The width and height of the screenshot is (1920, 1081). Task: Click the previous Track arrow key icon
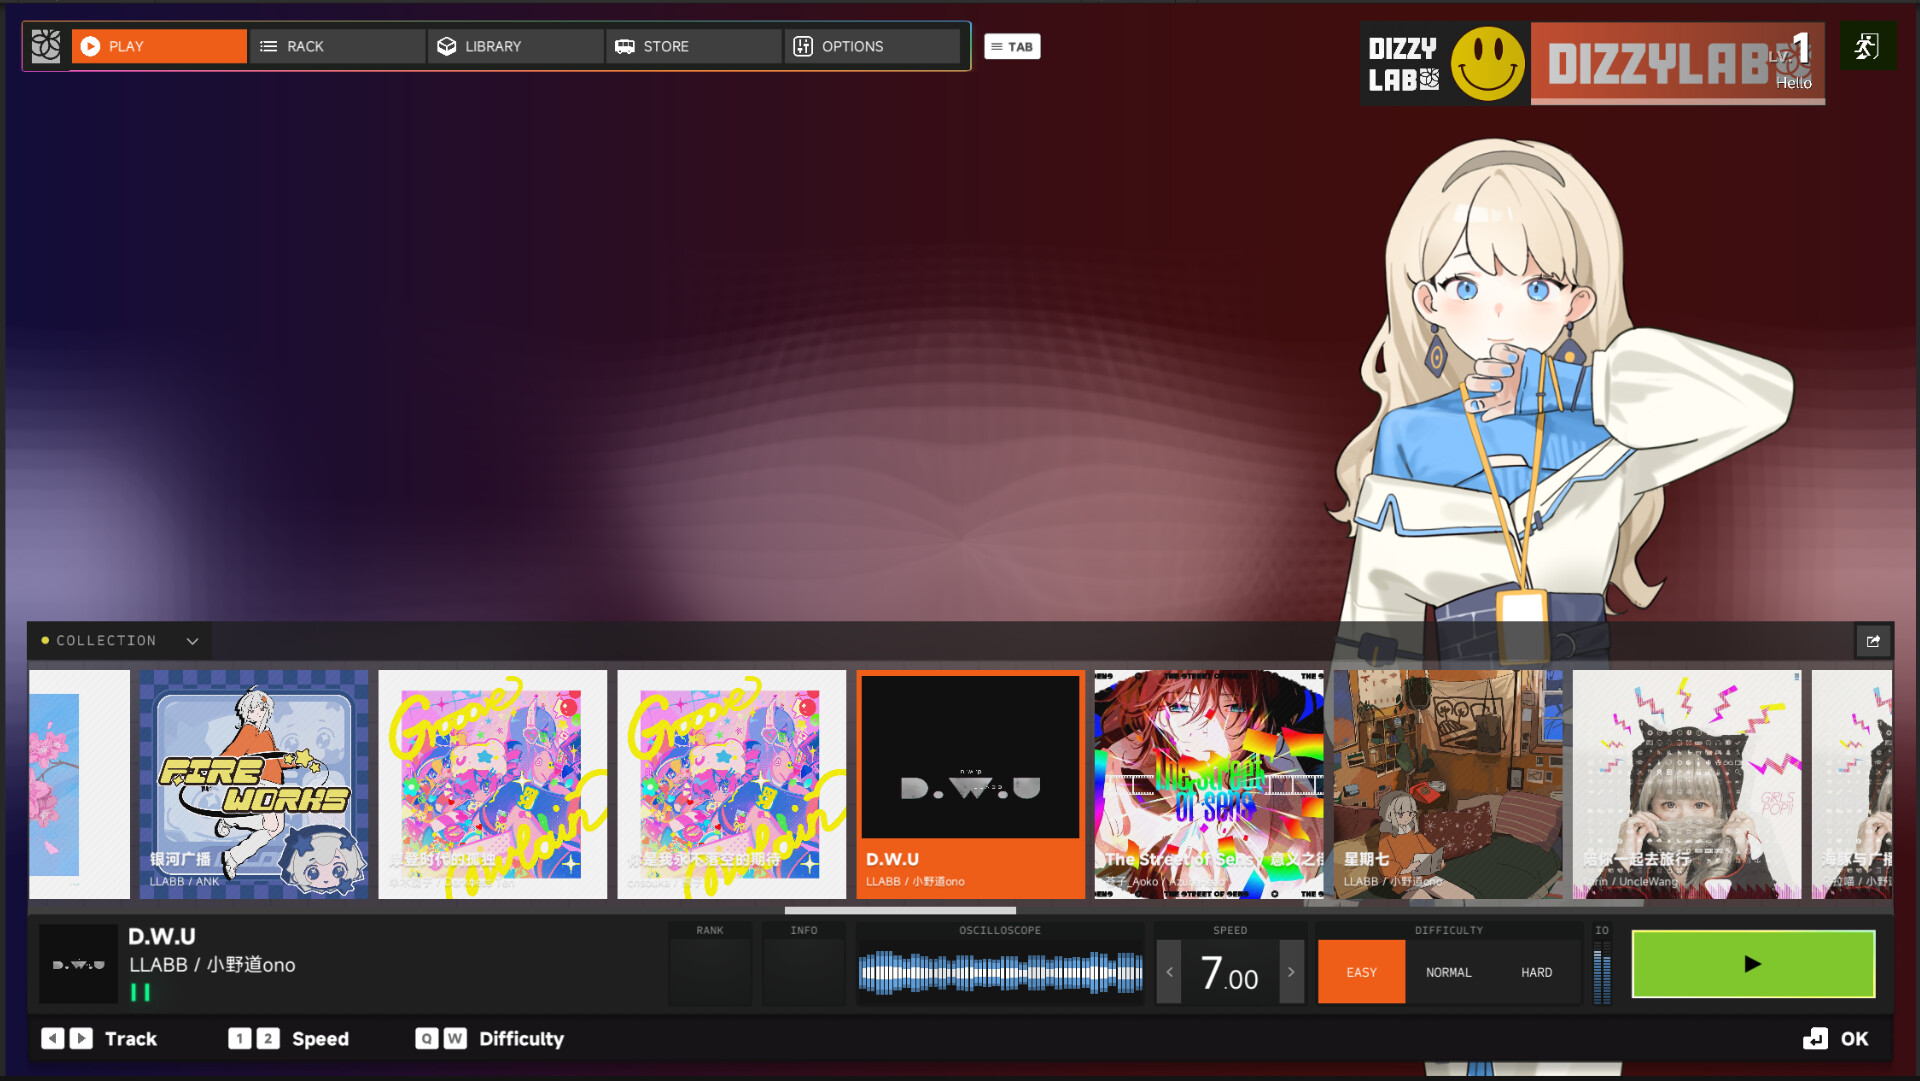click(52, 1039)
